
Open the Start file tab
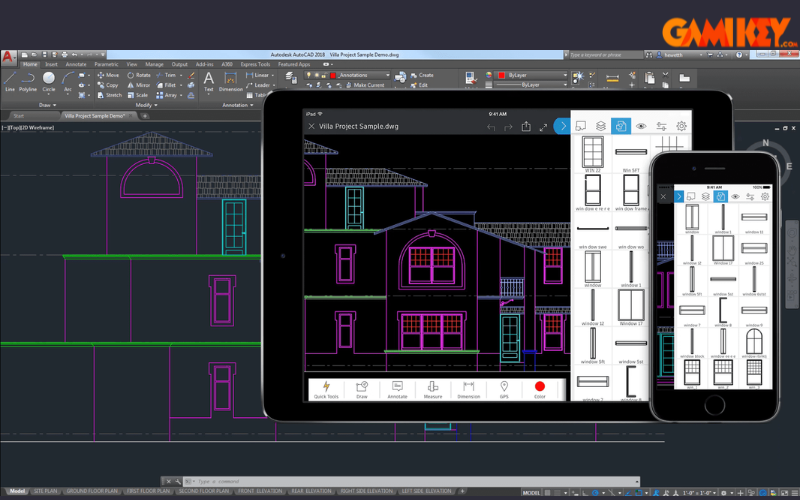[x=19, y=116]
